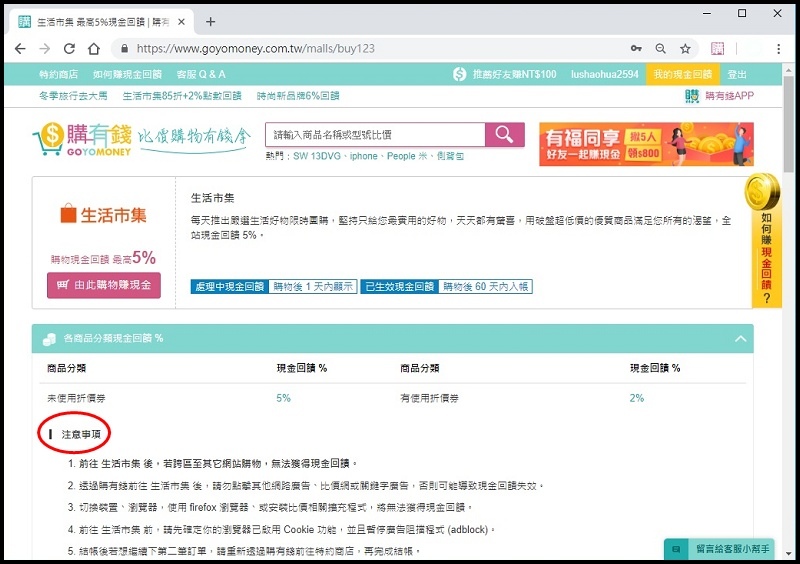The width and height of the screenshot is (800, 564).
Task: Collapse the 各商品分類現金回饋 % section
Action: tap(741, 339)
